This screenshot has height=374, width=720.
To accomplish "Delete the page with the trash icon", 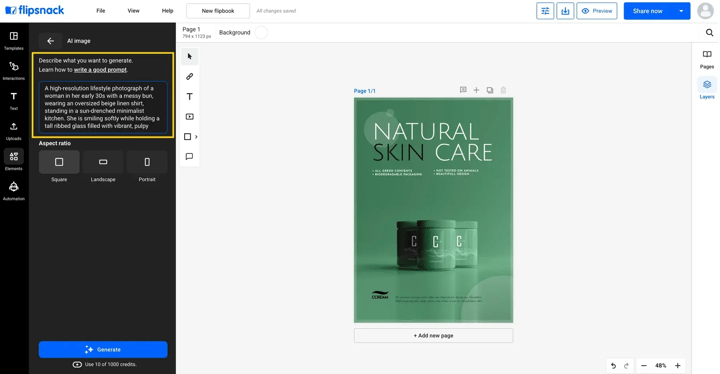I will (503, 90).
